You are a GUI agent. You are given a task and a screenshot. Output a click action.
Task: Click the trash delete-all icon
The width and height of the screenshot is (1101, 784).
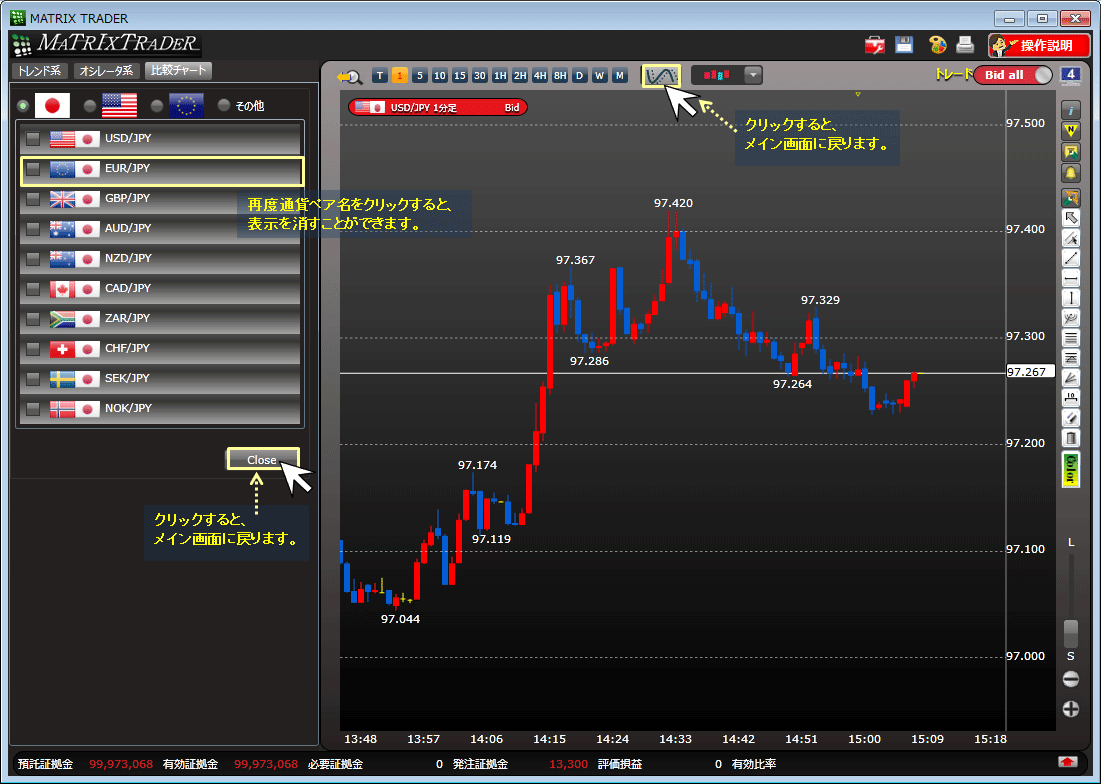click(1071, 439)
